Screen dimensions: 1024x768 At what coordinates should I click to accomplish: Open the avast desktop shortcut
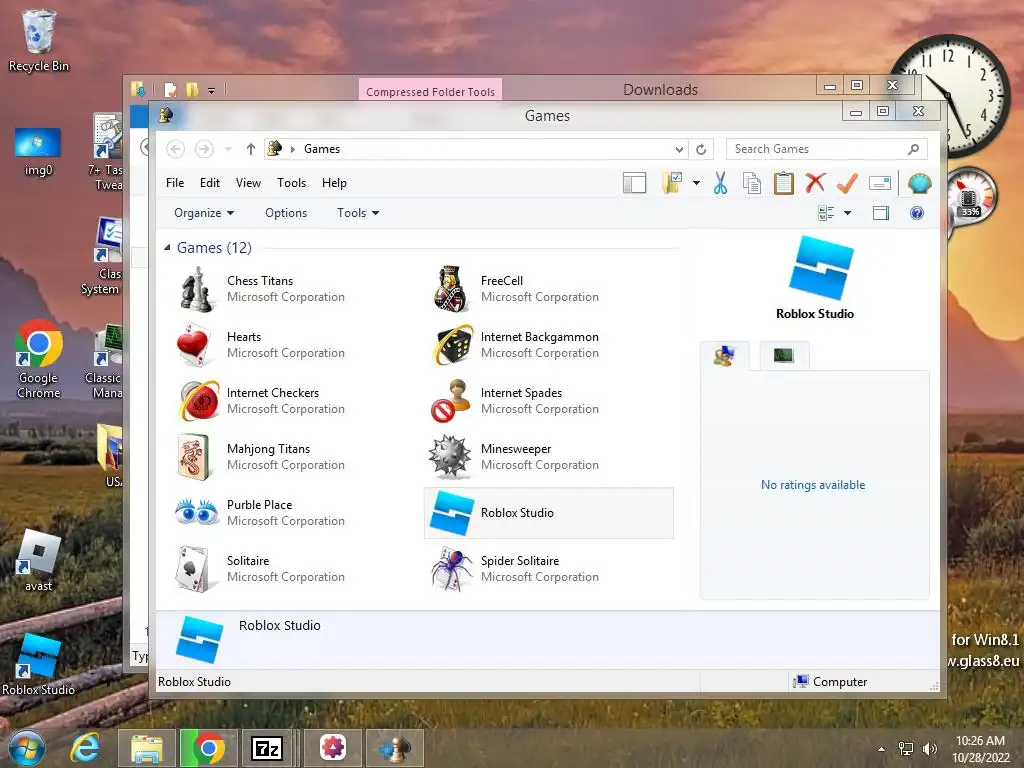pos(39,560)
